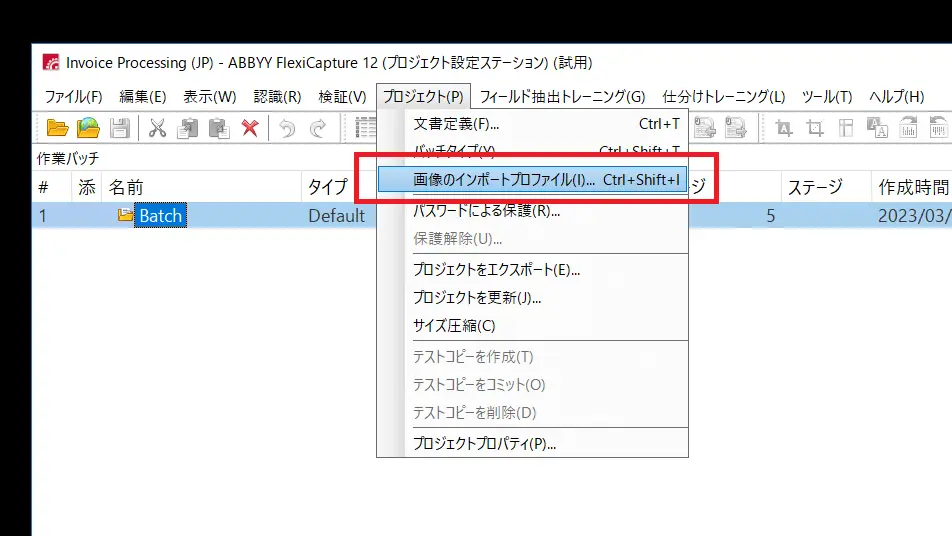Open the フィールド抽出トレーニング(G) menu
Viewport: 952px width, 536px height.
(x=562, y=97)
